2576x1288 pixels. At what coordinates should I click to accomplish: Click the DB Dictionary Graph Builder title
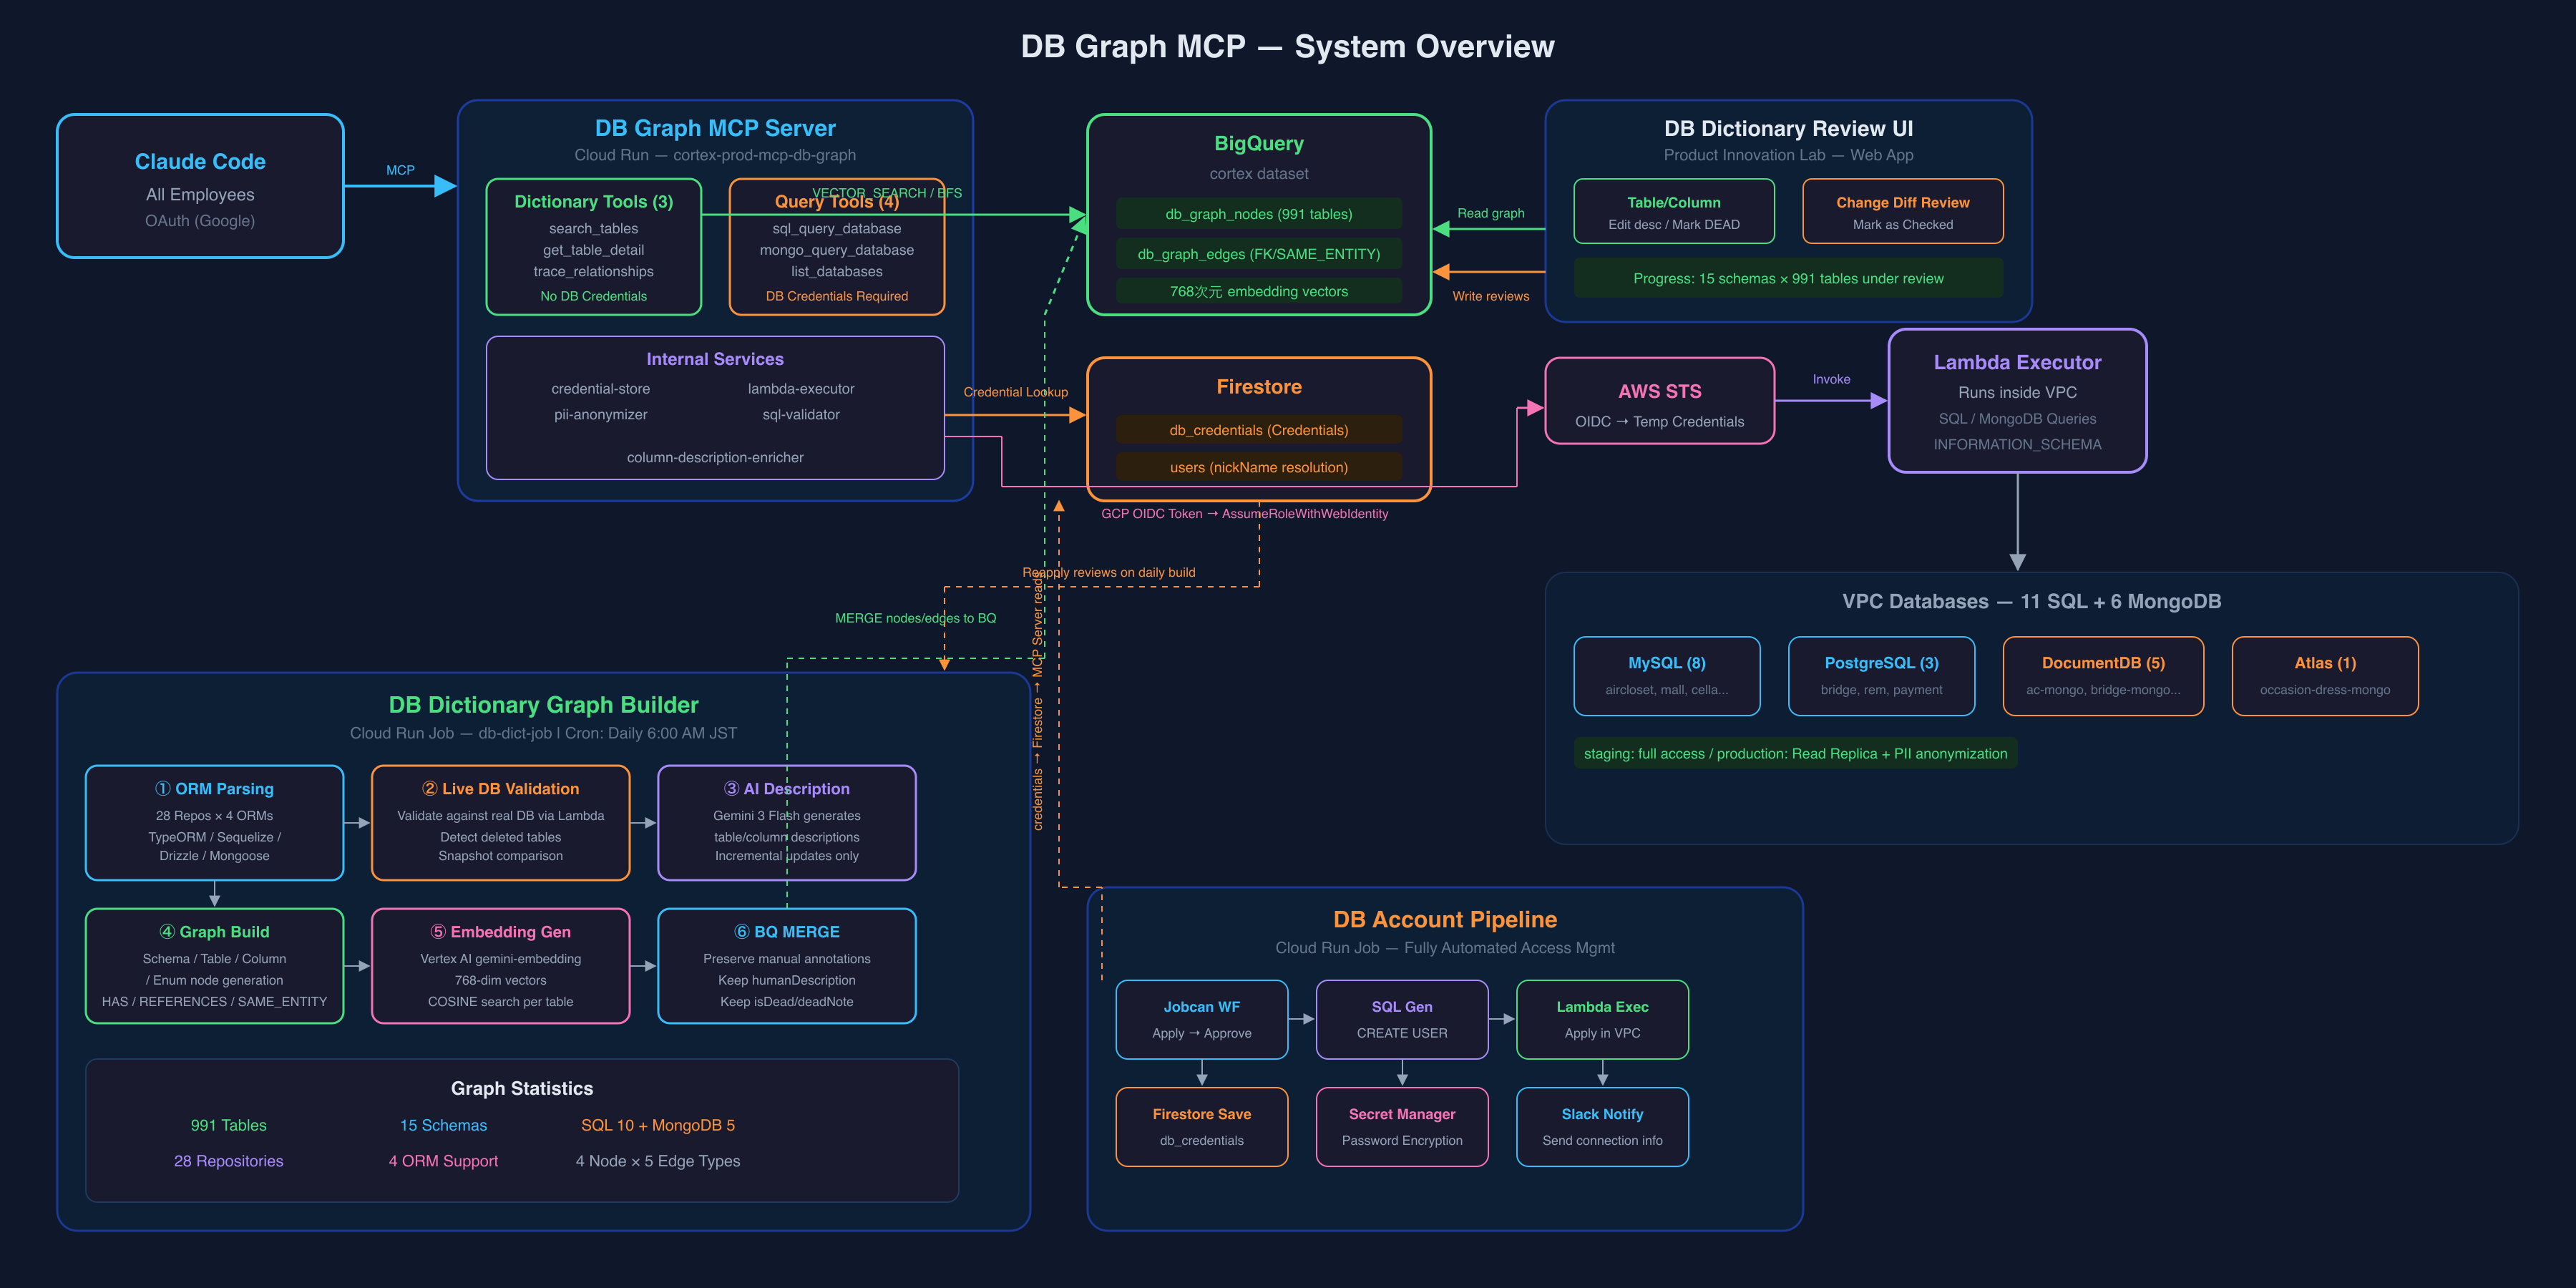point(543,705)
